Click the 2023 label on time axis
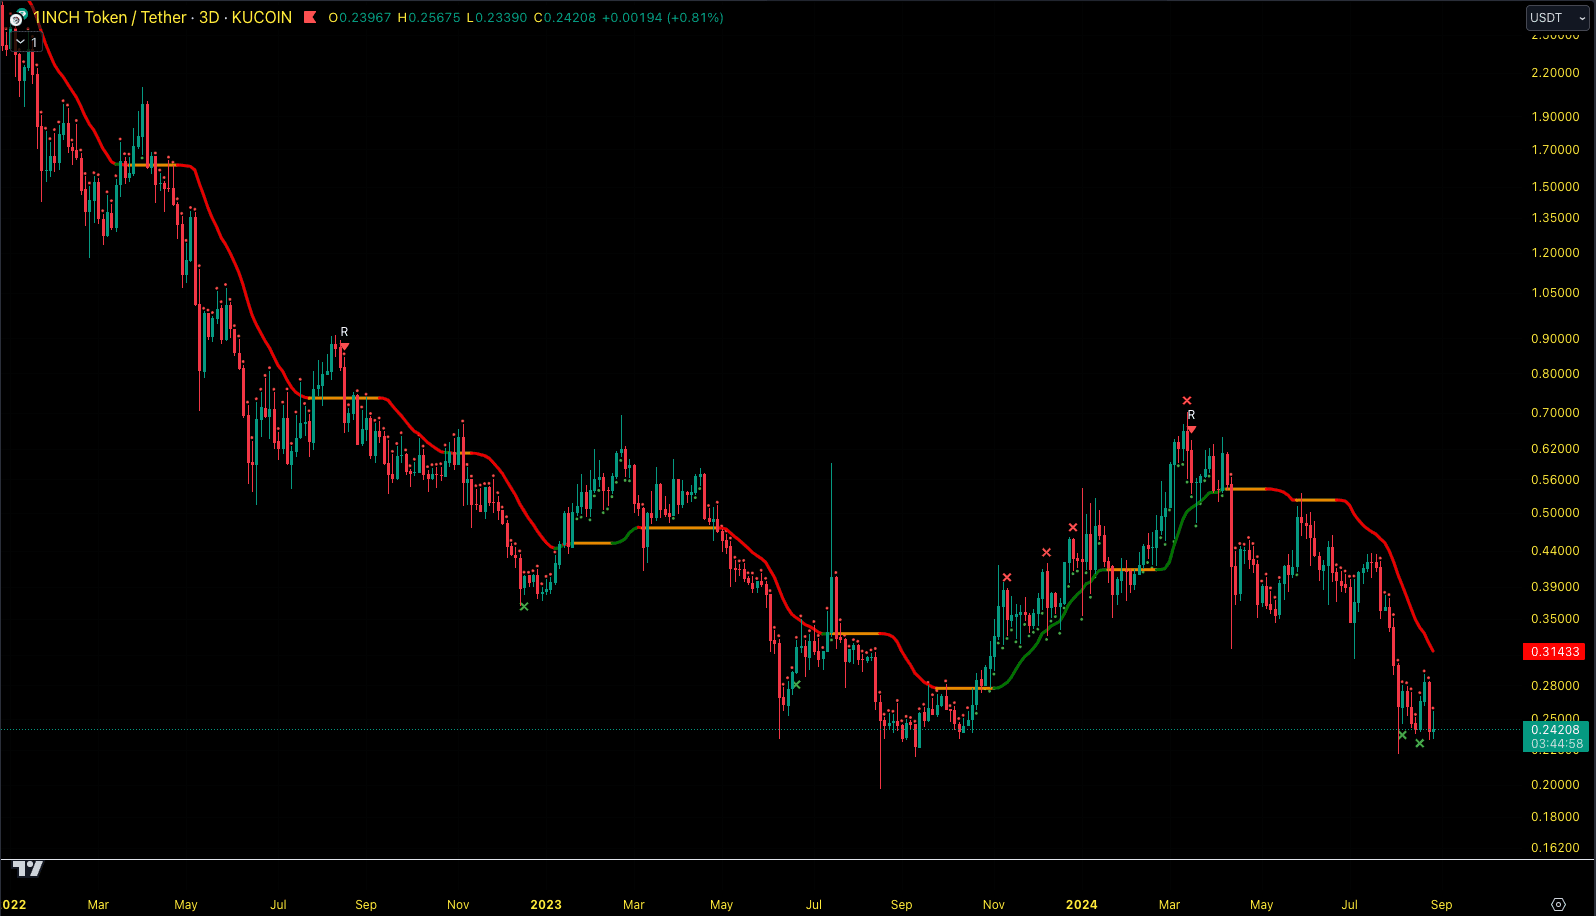Screen dimensions: 1596x916 (x=546, y=904)
